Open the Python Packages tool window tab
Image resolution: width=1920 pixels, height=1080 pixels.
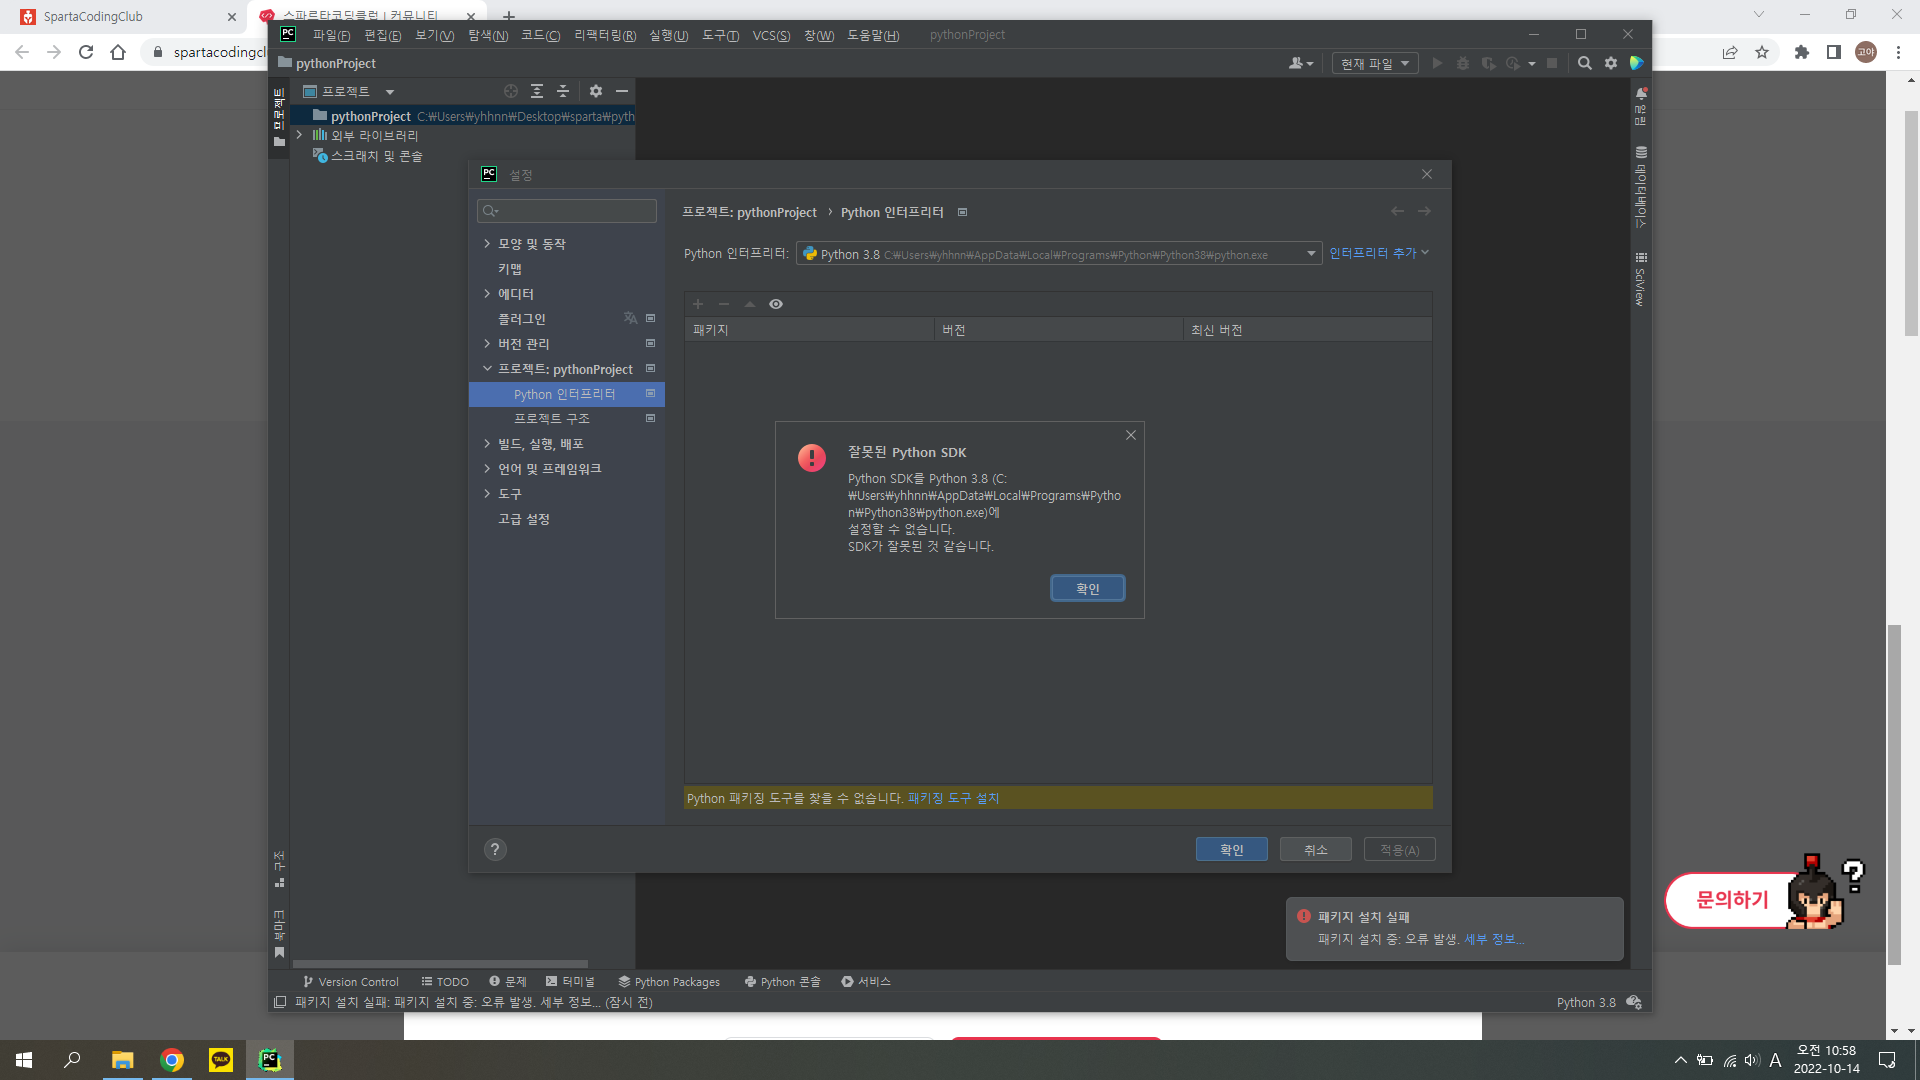click(669, 982)
